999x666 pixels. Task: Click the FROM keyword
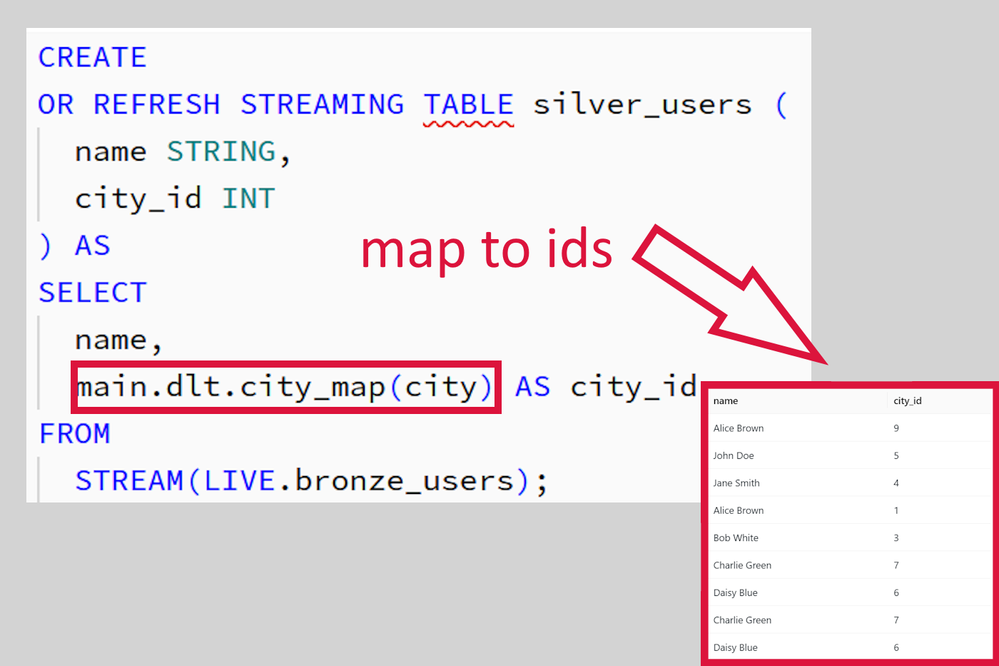coord(74,434)
